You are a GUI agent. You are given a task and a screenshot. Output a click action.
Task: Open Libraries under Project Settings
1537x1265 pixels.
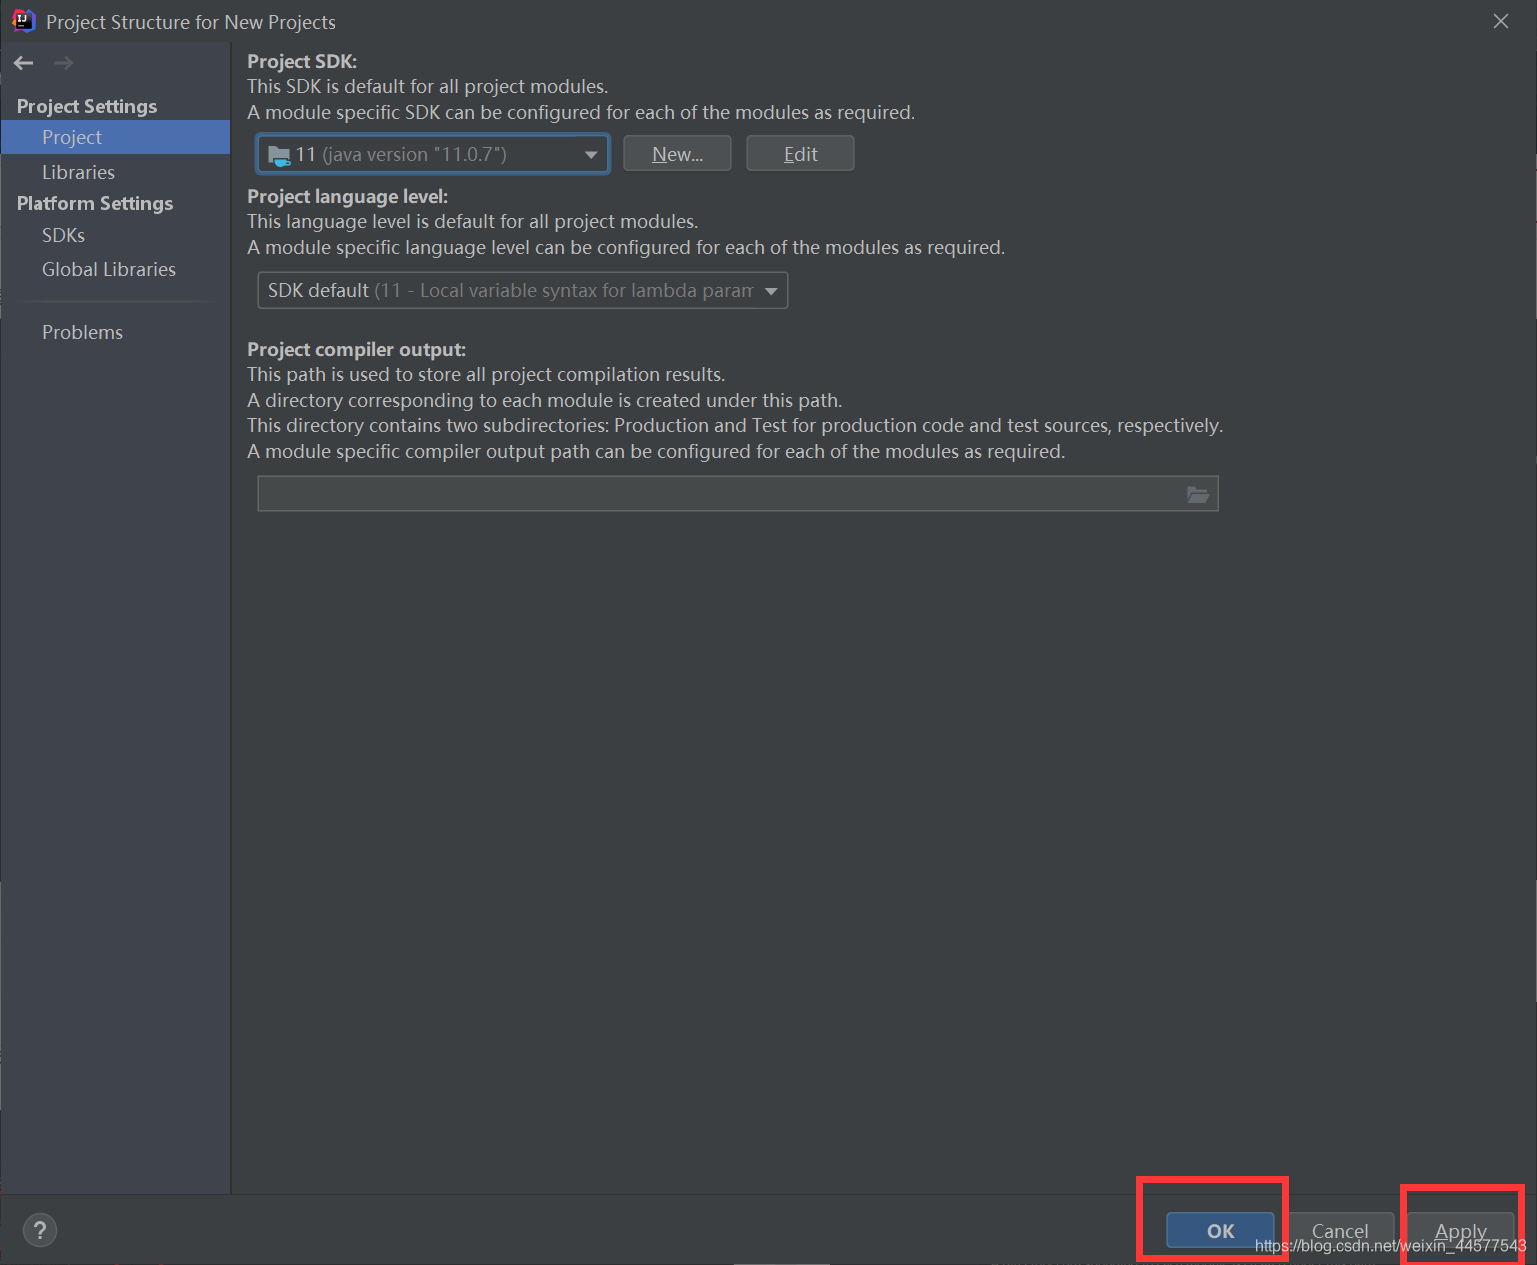(78, 172)
